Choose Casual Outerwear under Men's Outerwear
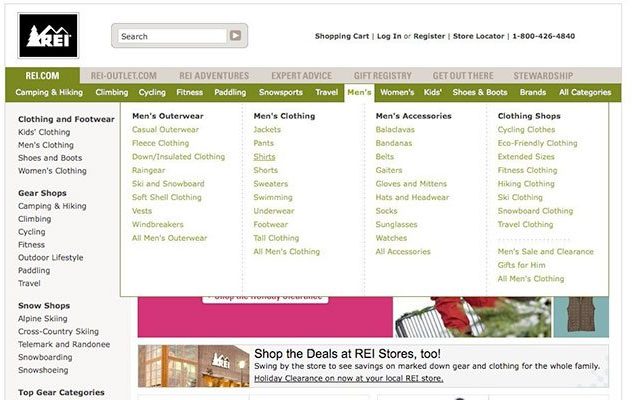 click(165, 129)
